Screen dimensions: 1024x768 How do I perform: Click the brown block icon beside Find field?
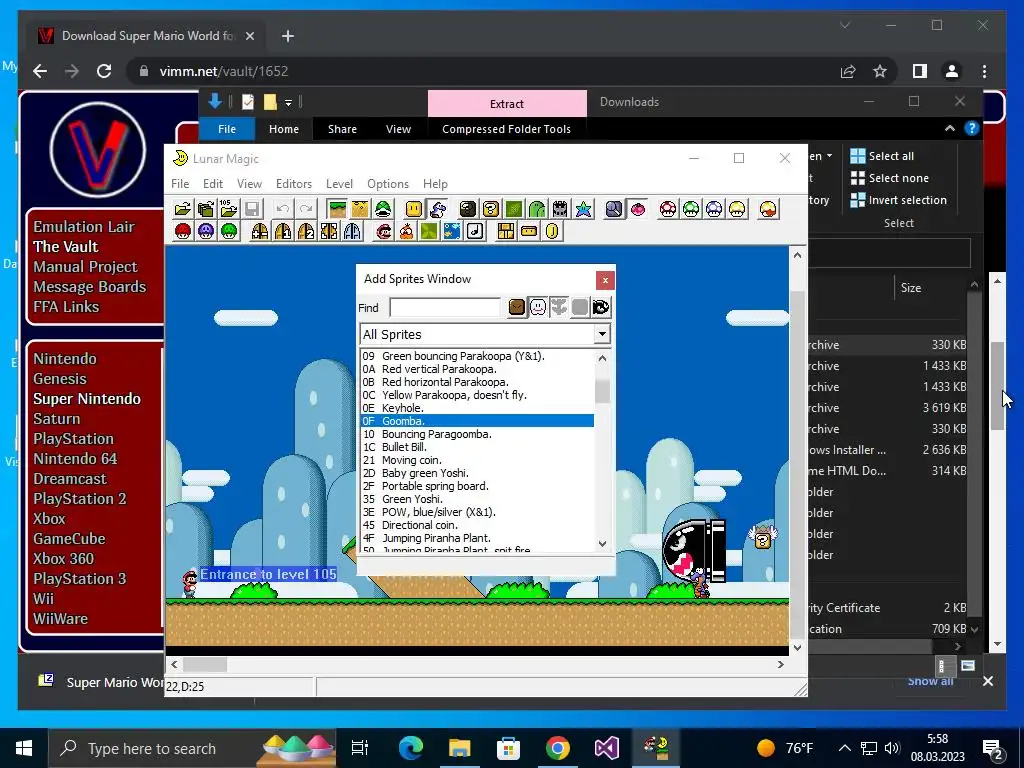tap(517, 307)
